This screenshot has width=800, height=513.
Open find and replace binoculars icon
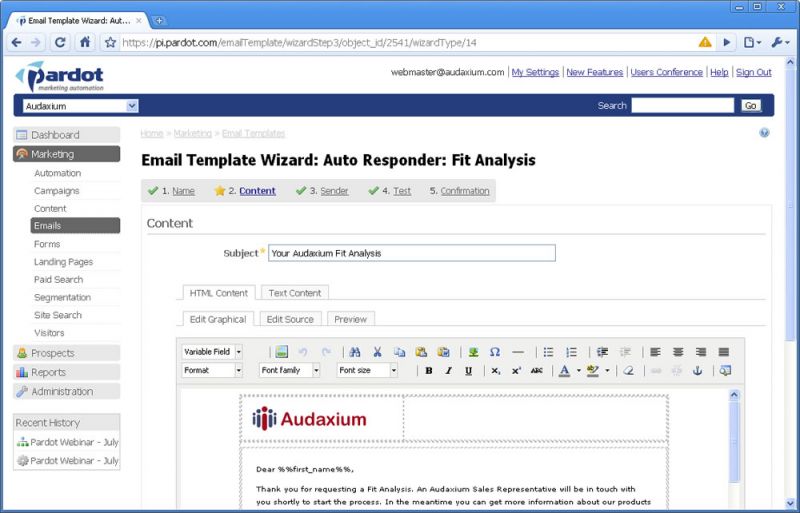[355, 352]
